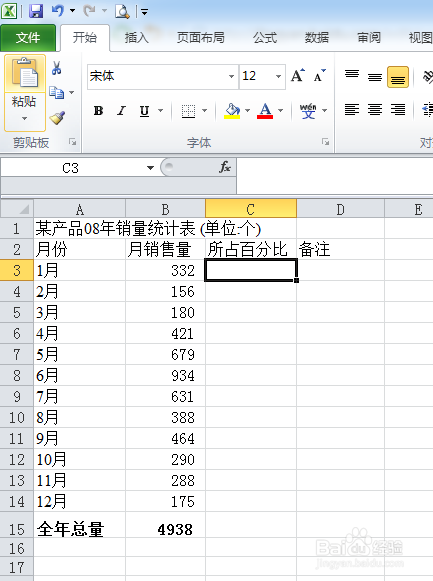The height and width of the screenshot is (581, 433).
Task: Select column A header
Action: click(x=80, y=209)
